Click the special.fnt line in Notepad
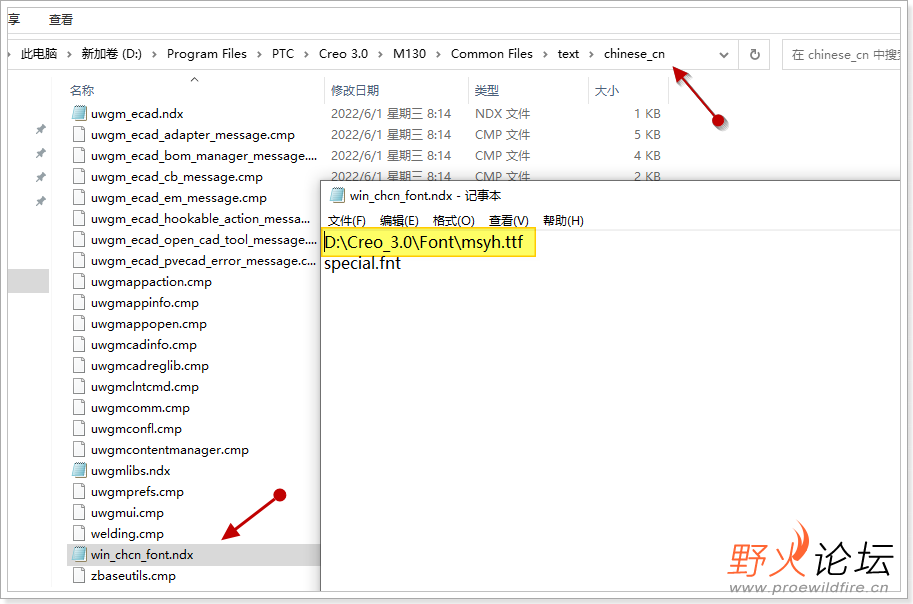The image size is (913, 604). tap(362, 263)
